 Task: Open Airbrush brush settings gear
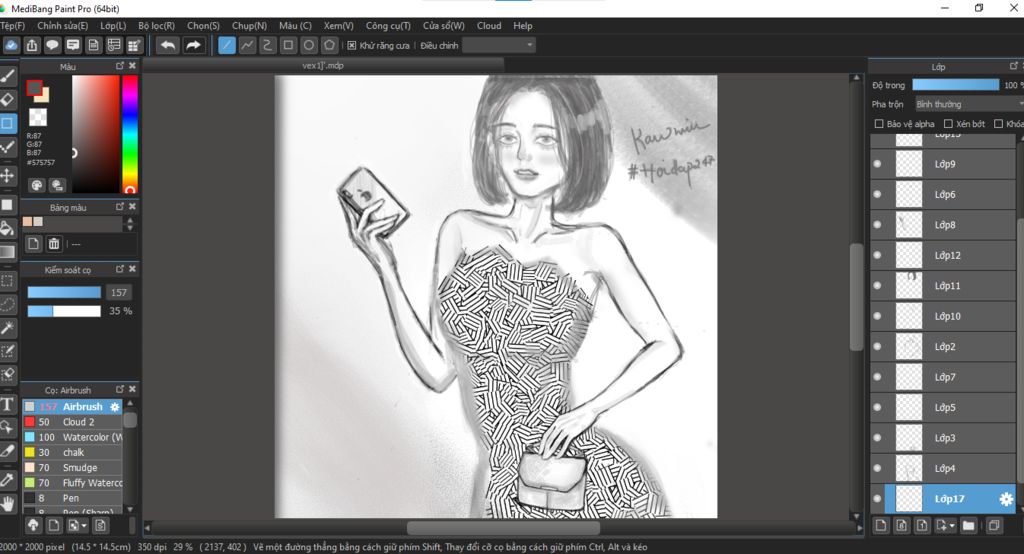(x=114, y=406)
